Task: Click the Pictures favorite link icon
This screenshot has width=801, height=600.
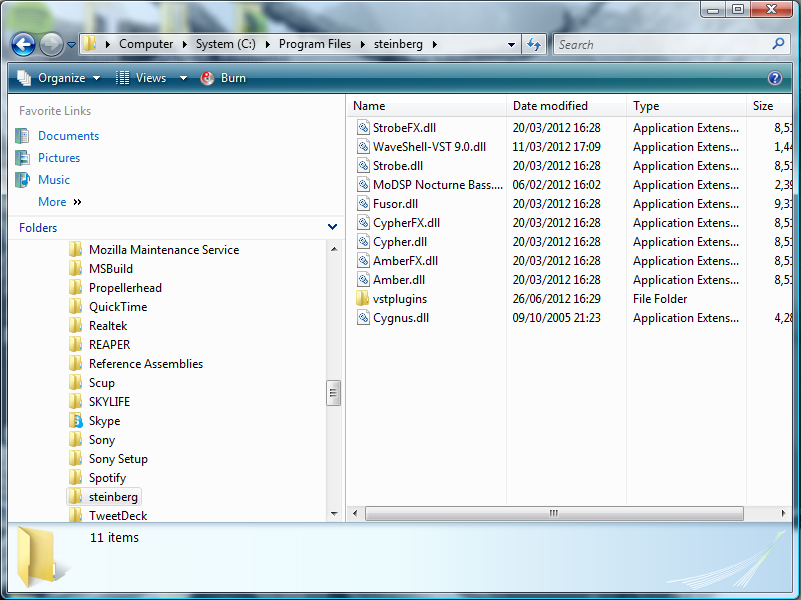Action: 22,158
